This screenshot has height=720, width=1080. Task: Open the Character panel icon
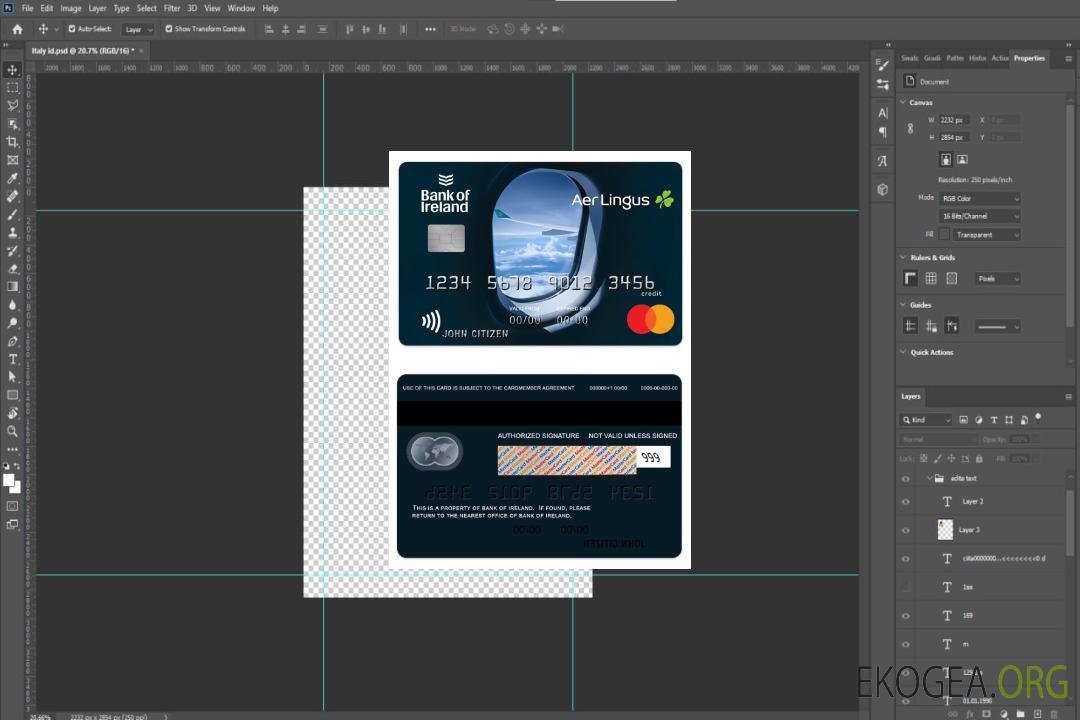(x=883, y=112)
